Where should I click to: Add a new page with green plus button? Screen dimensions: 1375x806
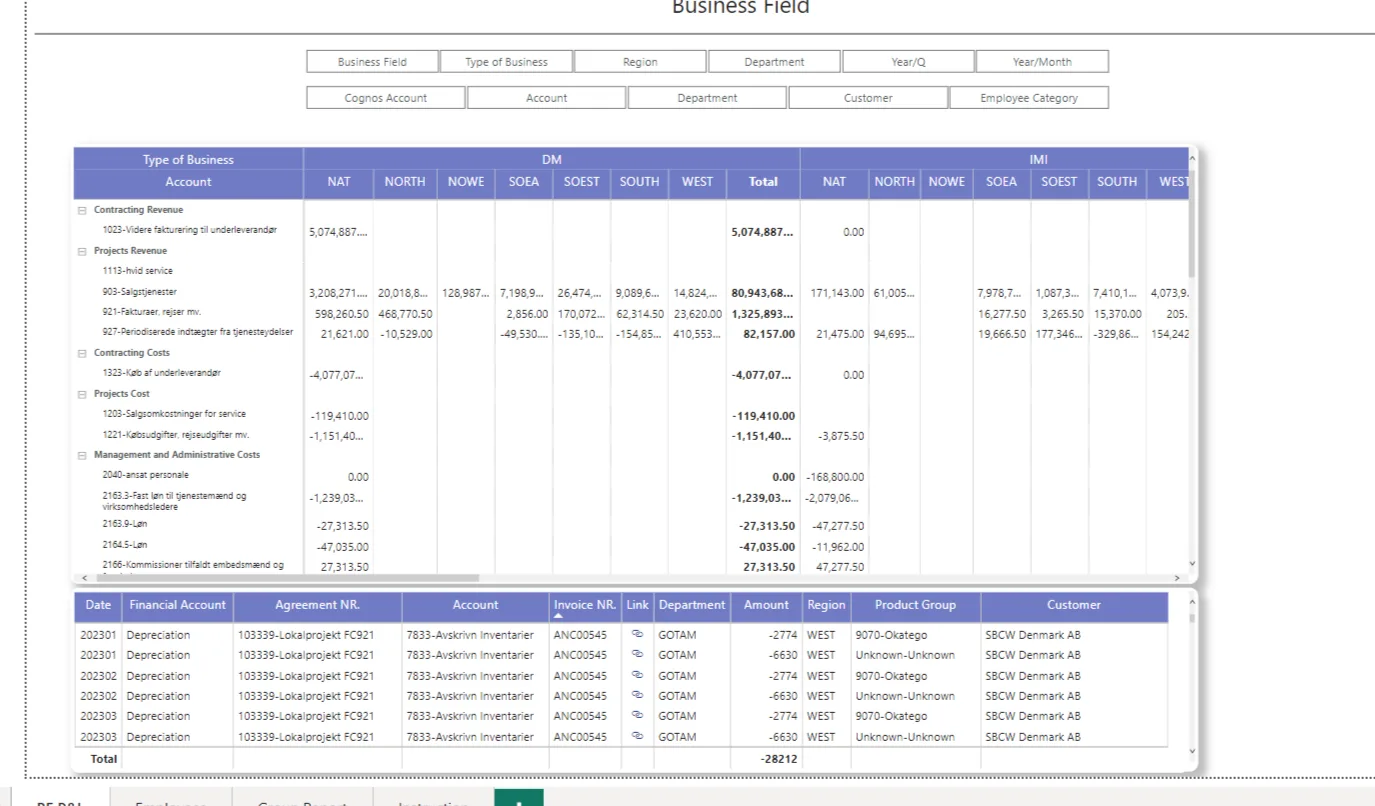coord(519,798)
